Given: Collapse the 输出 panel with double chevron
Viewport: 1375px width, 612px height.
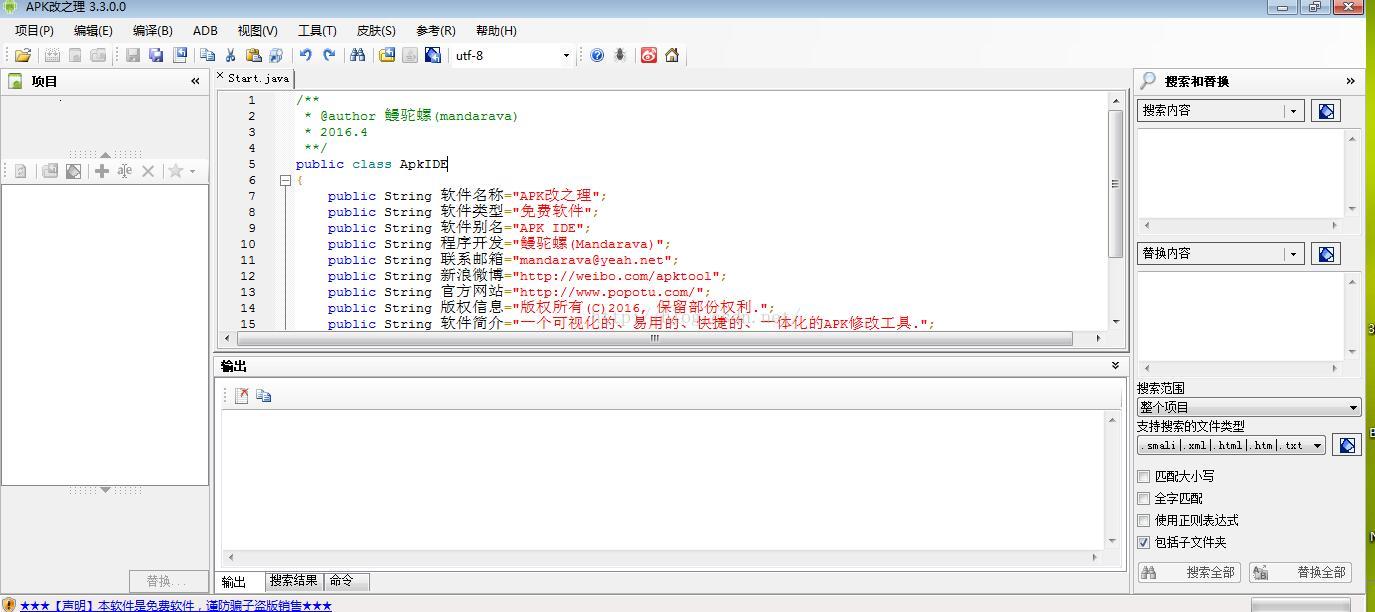Looking at the screenshot, I should [1115, 366].
